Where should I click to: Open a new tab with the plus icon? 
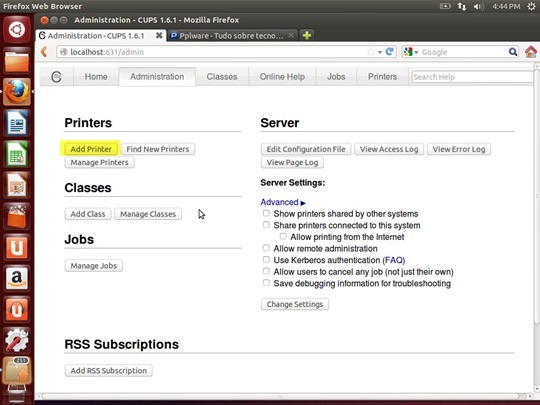[307, 35]
